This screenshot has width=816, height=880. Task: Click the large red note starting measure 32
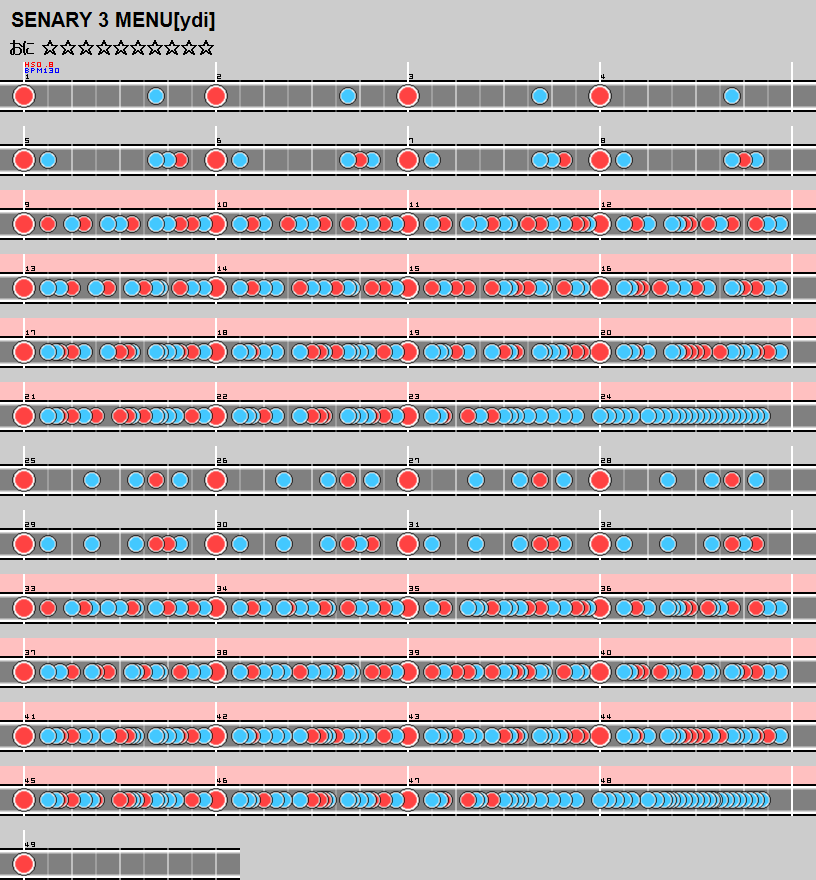coord(599,544)
